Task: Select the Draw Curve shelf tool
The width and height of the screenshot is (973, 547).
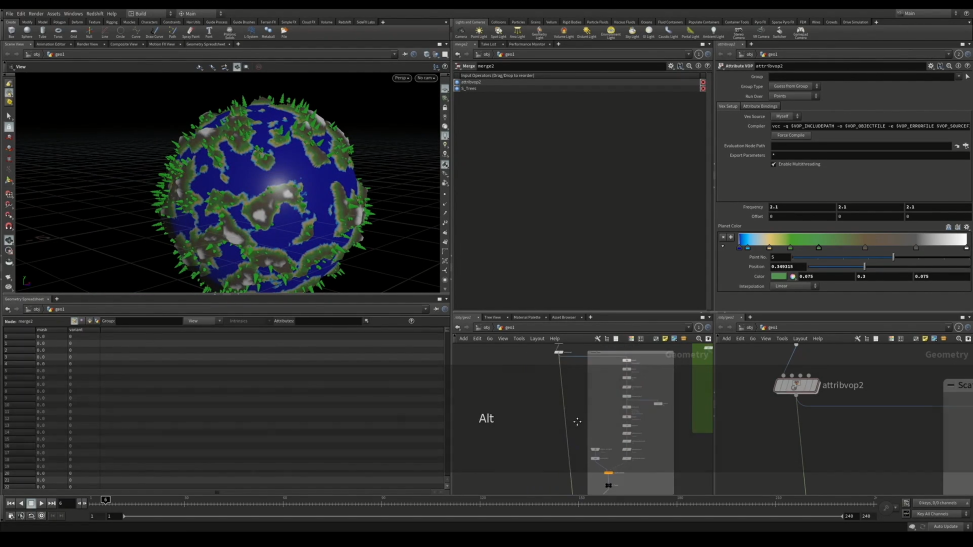Action: point(154,32)
